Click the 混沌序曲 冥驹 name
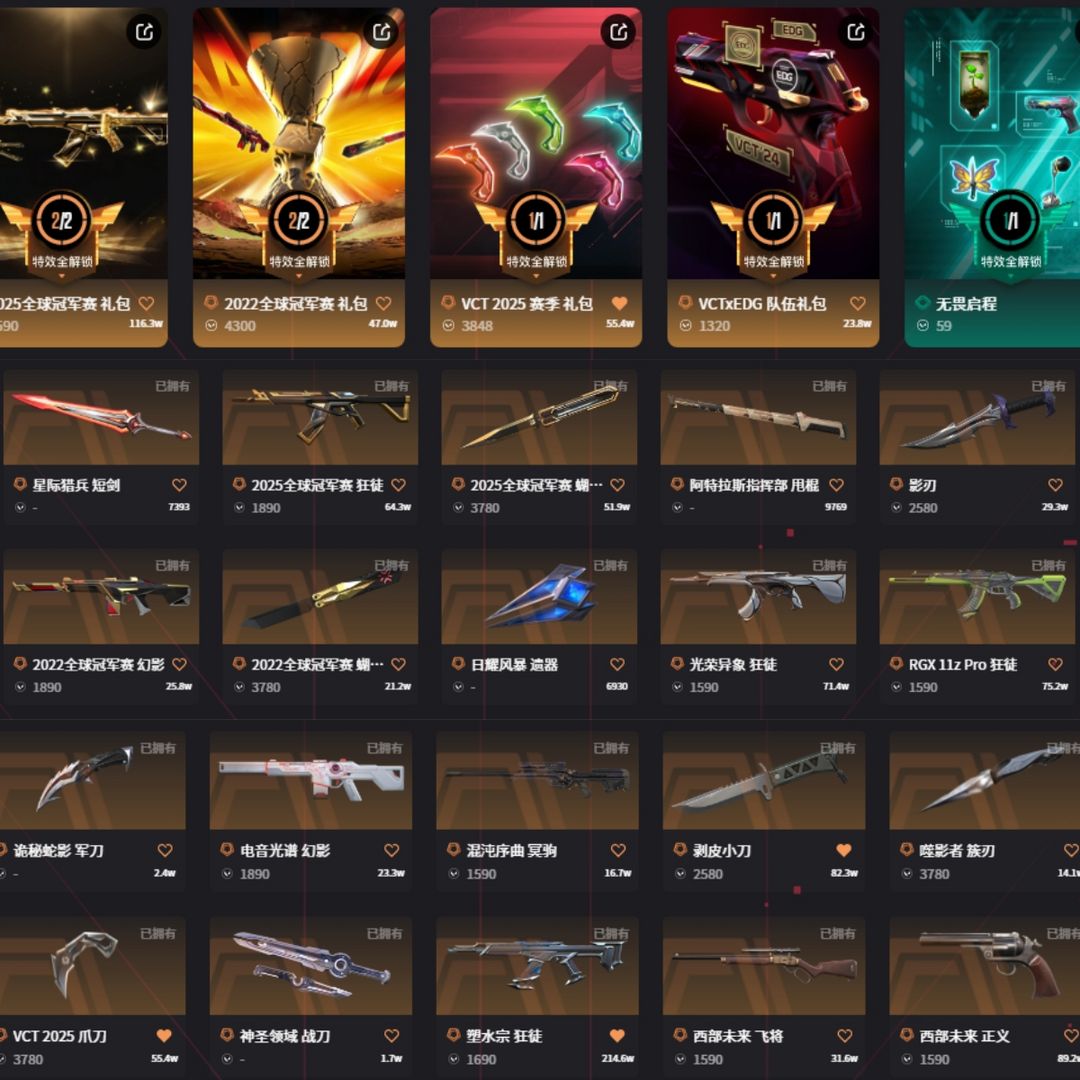Screen dimensions: 1080x1080 click(512, 851)
